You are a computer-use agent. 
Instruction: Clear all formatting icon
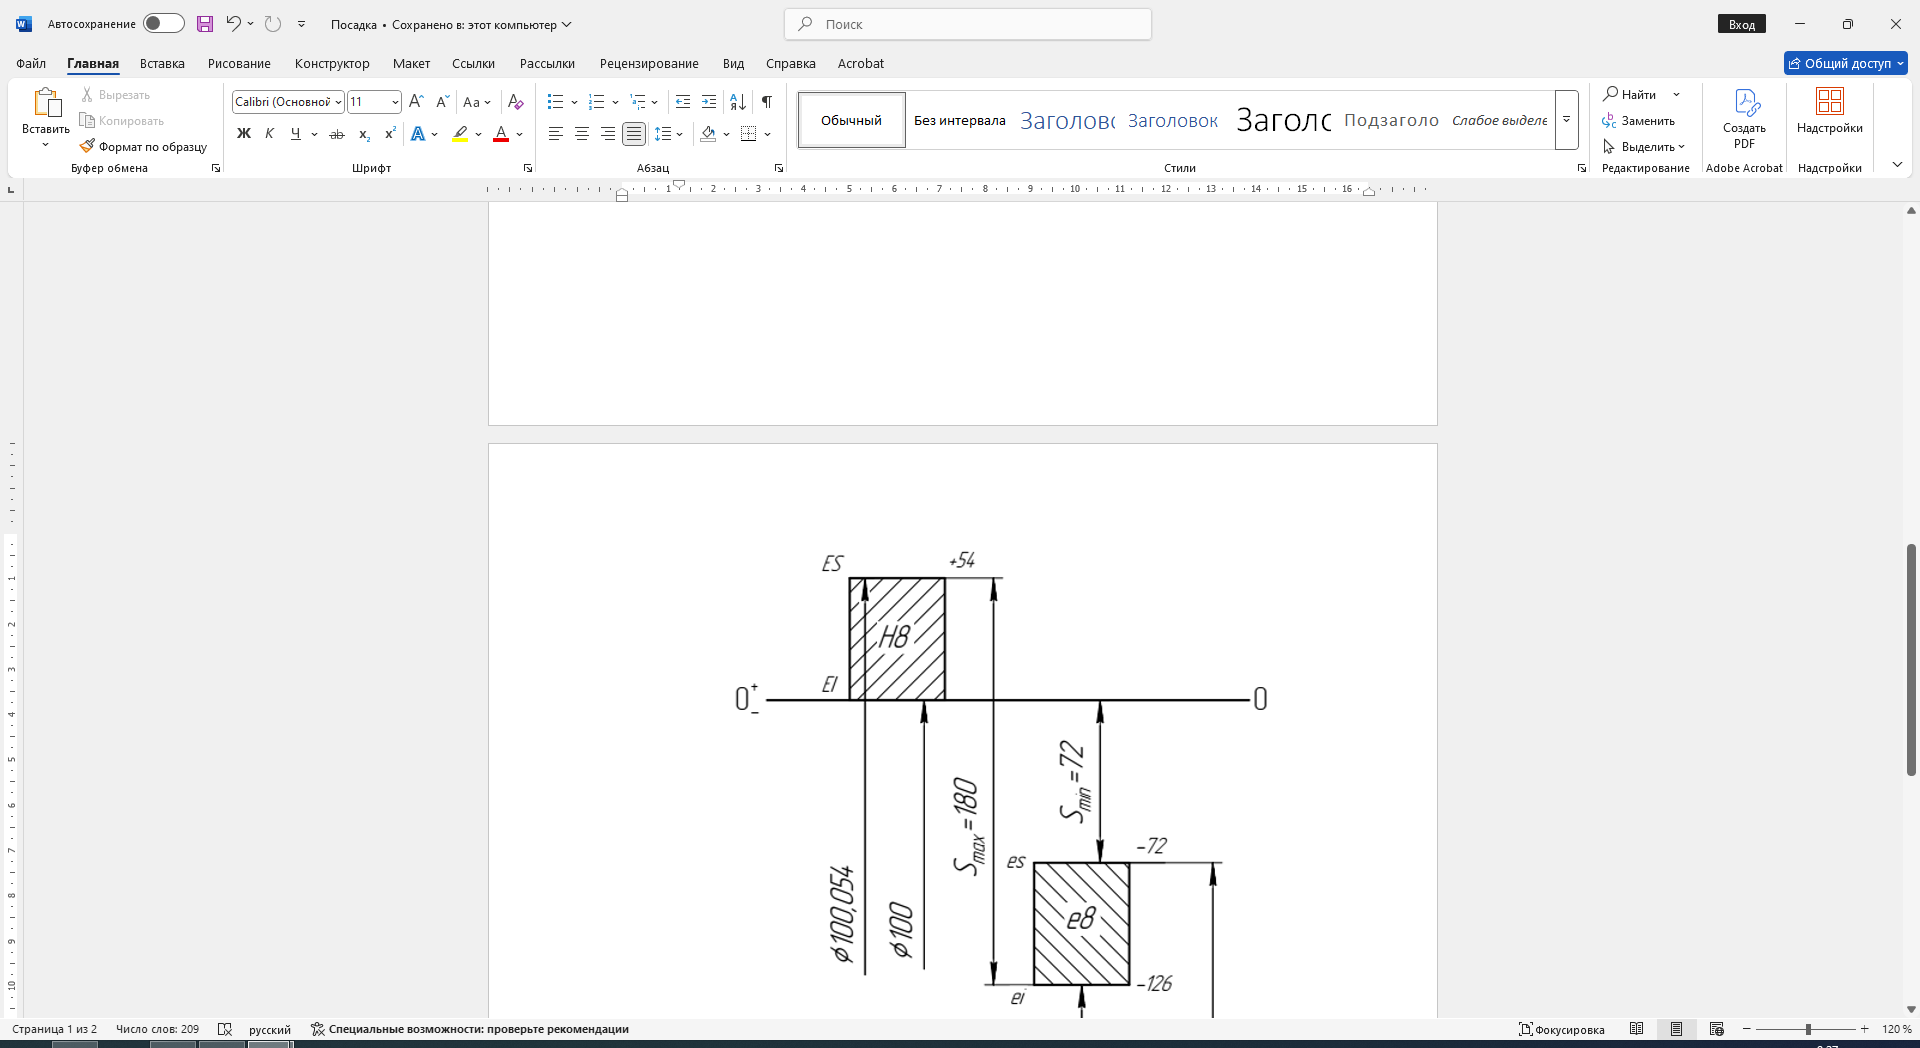516,102
